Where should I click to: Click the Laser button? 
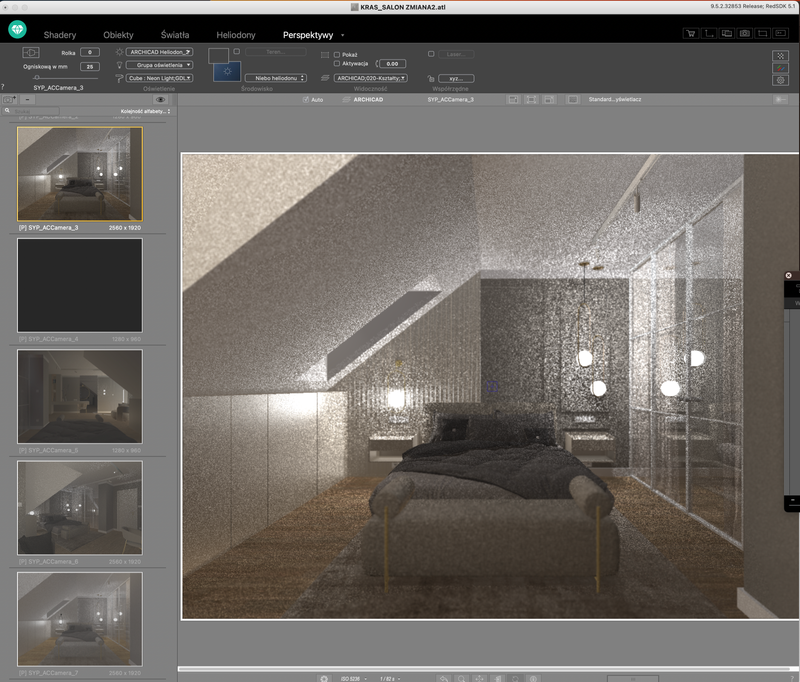(x=456, y=54)
